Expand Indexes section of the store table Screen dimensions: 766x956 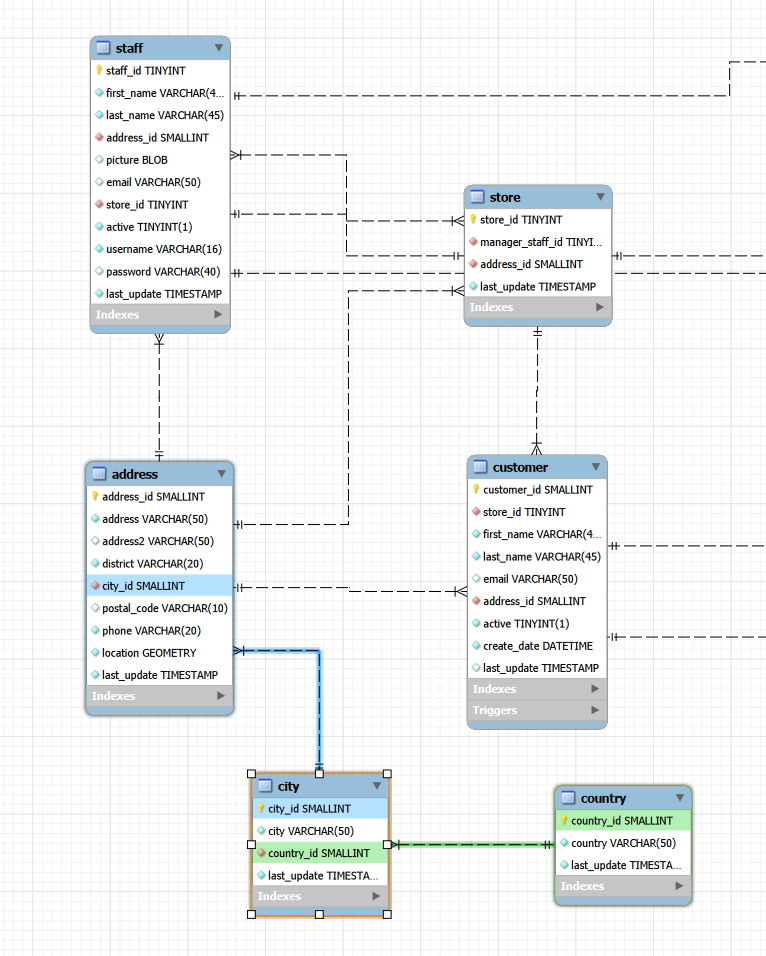600,307
